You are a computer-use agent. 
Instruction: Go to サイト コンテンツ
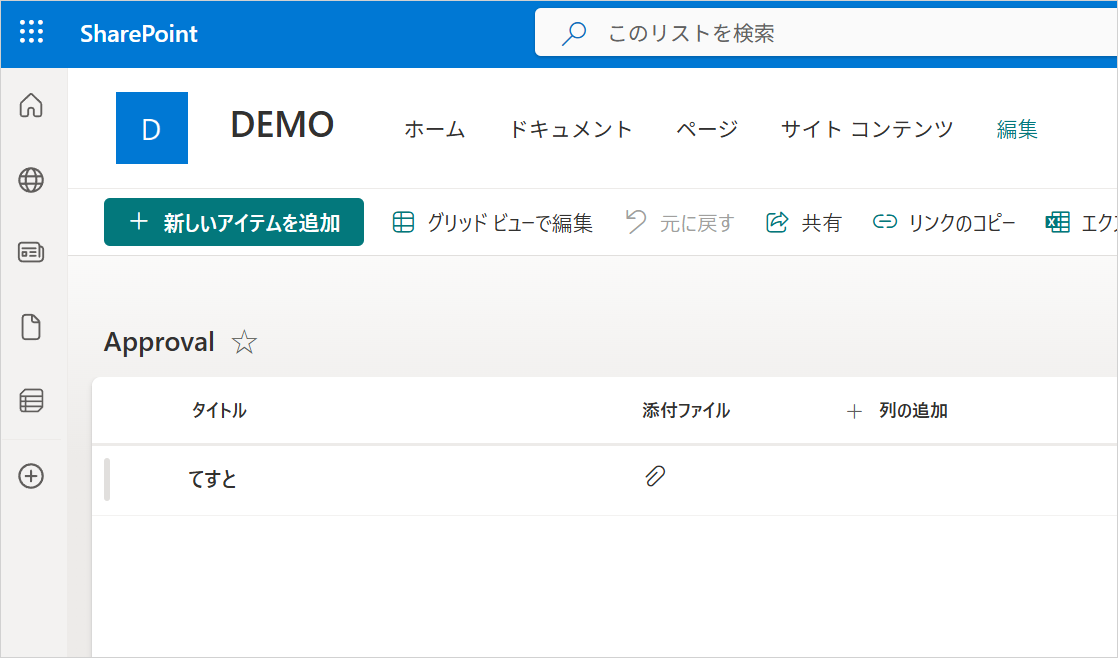tap(866, 129)
